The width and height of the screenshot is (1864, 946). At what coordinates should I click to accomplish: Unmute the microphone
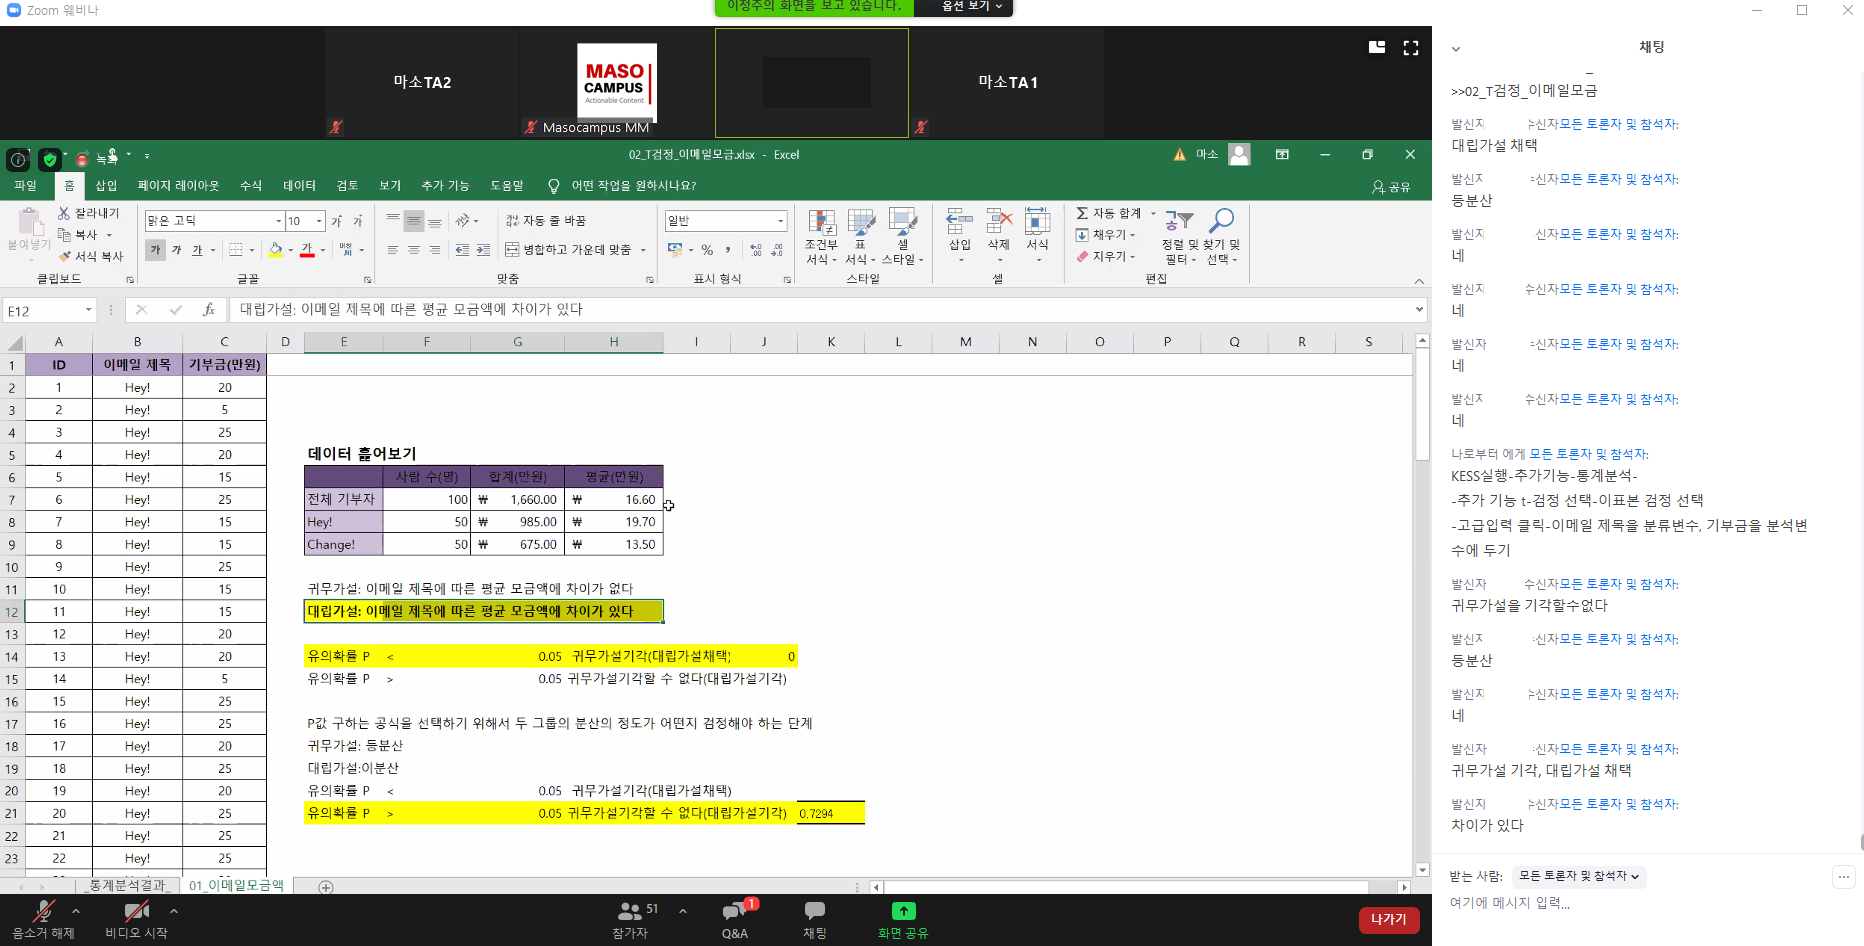pos(43,912)
